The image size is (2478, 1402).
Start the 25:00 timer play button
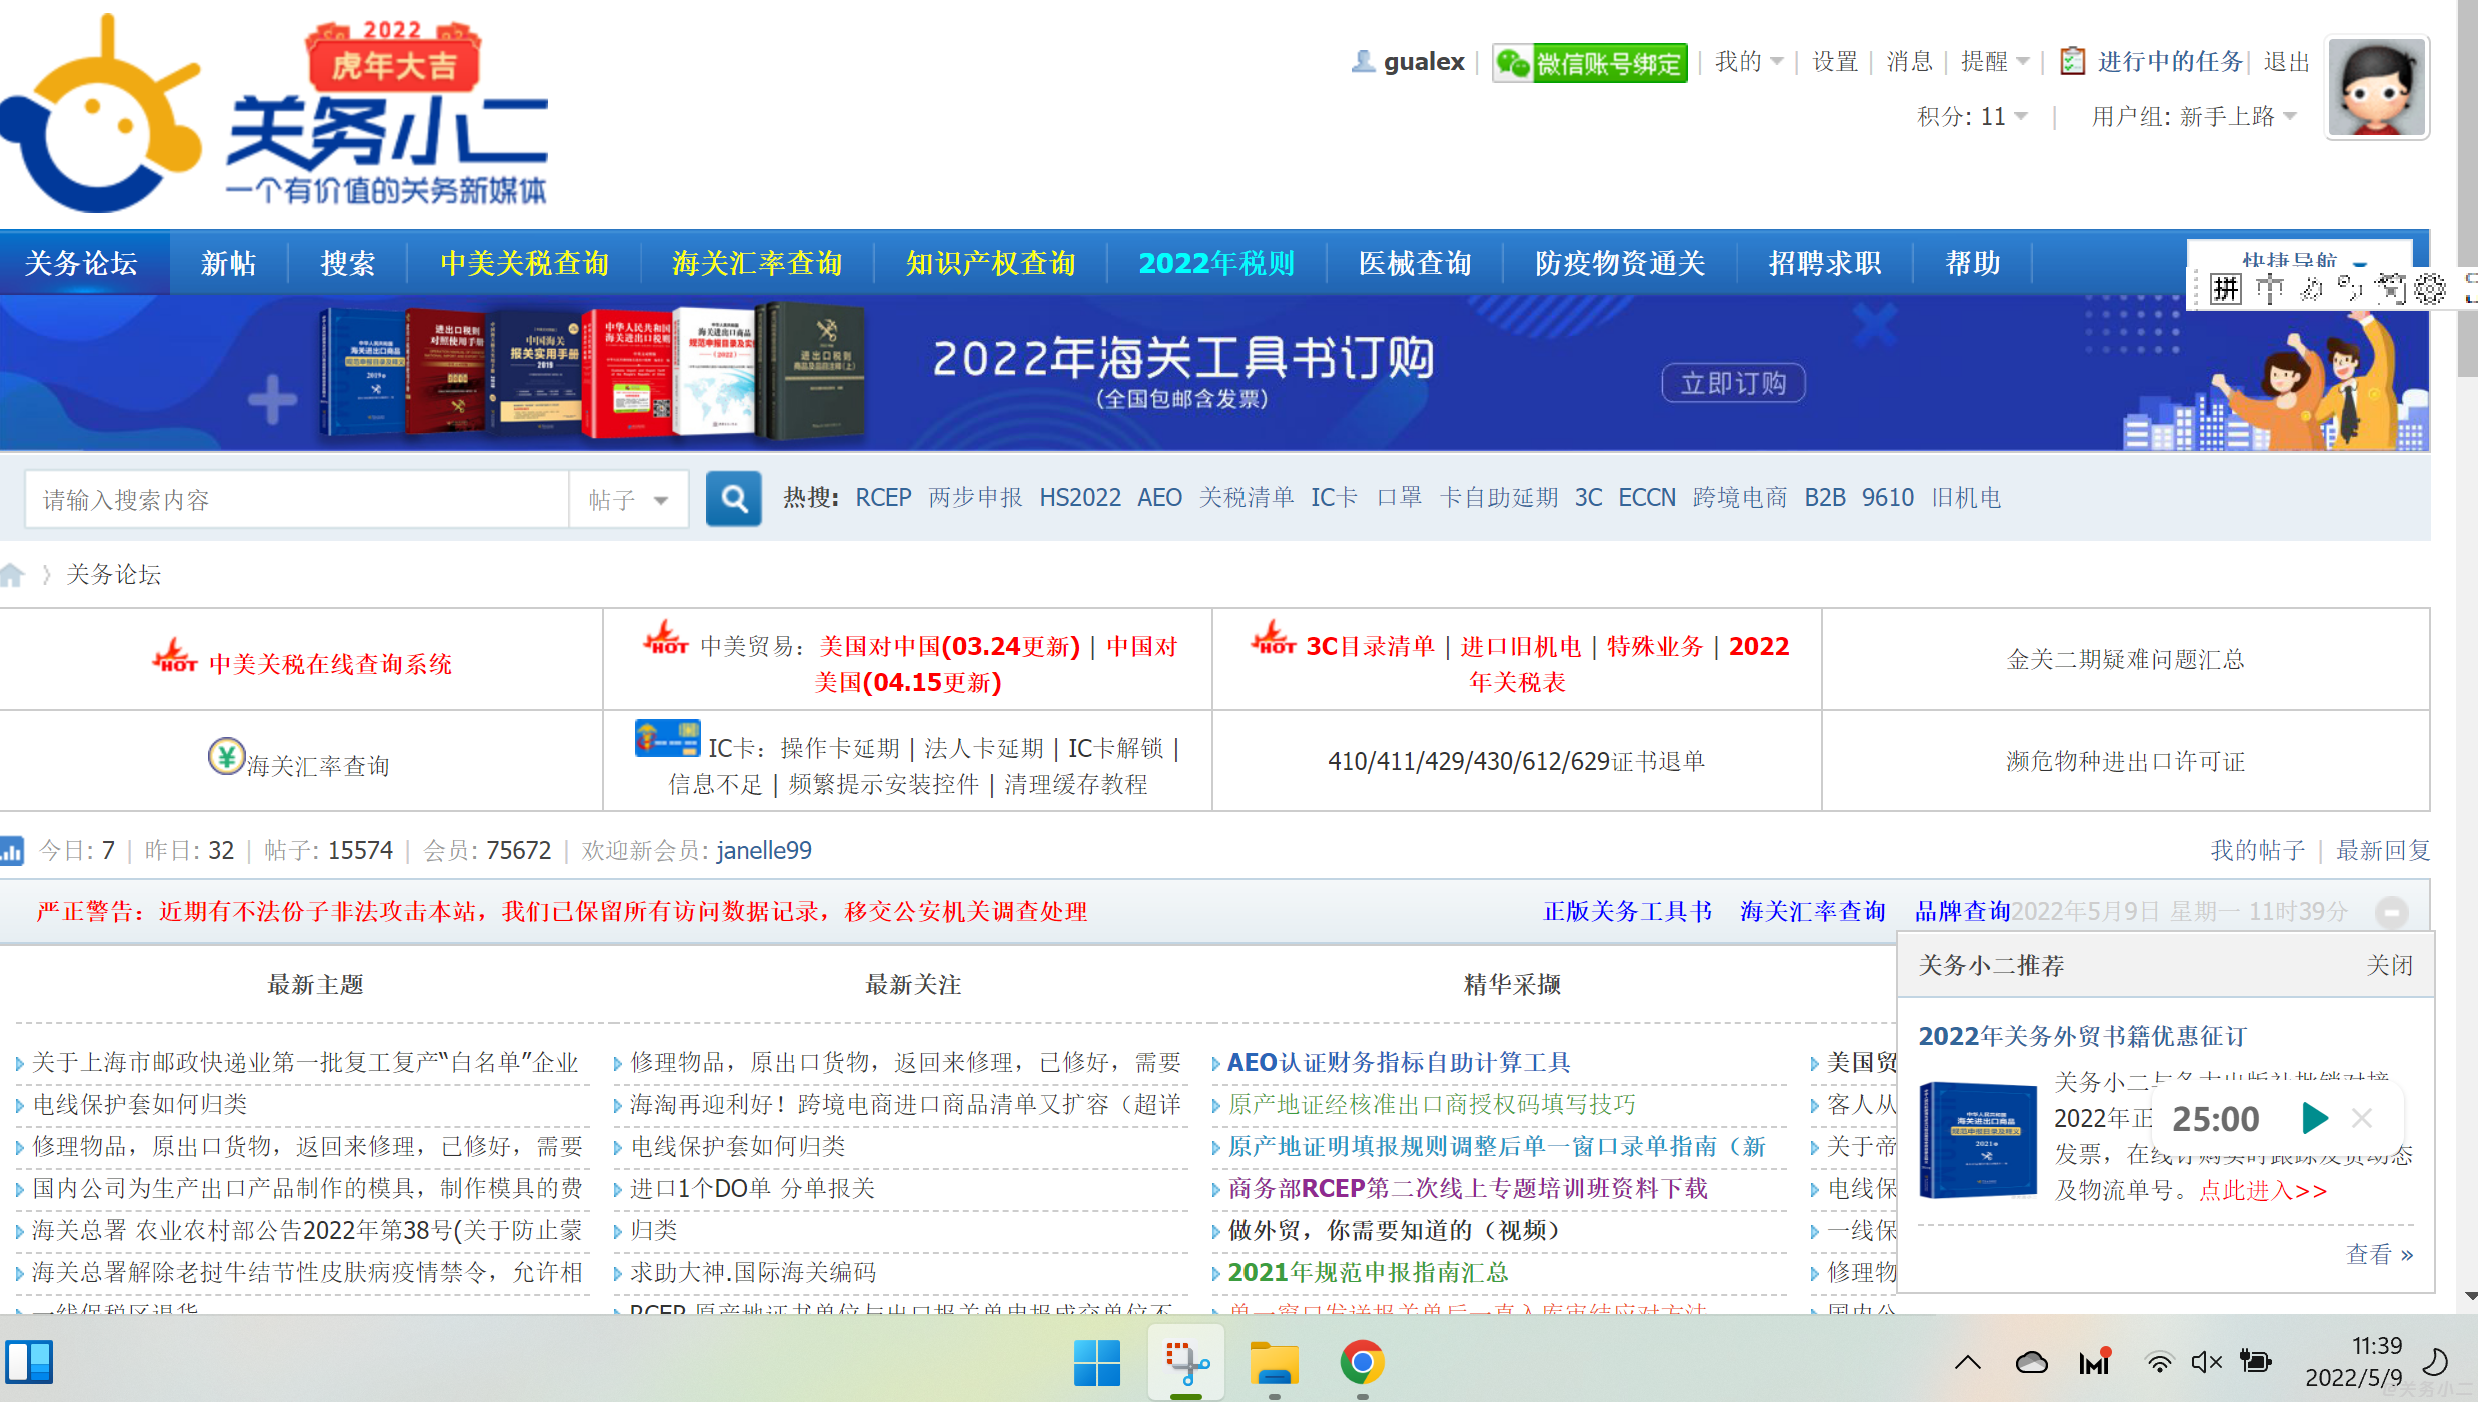click(x=2314, y=1118)
